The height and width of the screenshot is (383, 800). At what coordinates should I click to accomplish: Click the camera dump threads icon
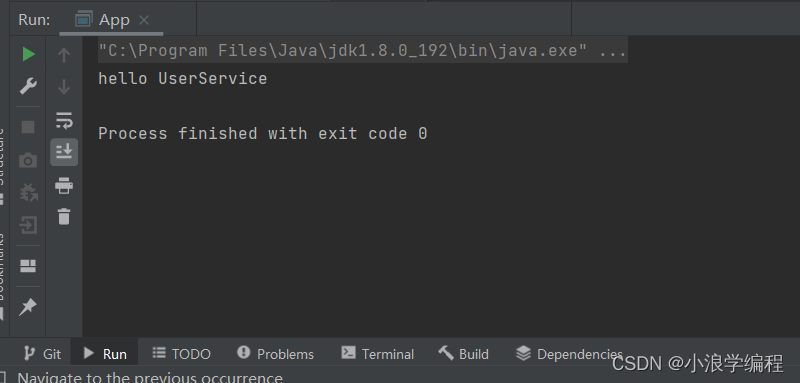click(x=28, y=161)
